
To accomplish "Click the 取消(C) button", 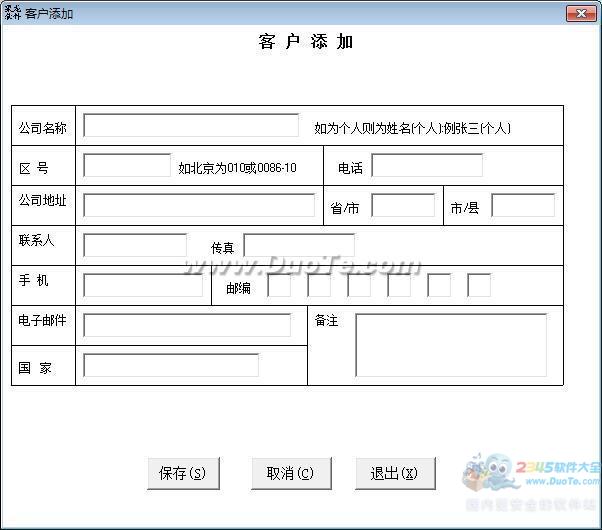I will 291,473.
